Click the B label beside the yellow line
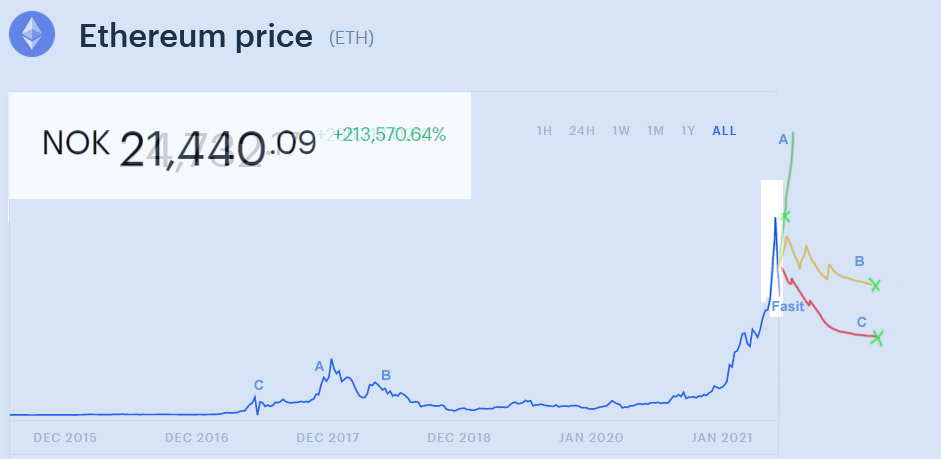 (x=859, y=262)
